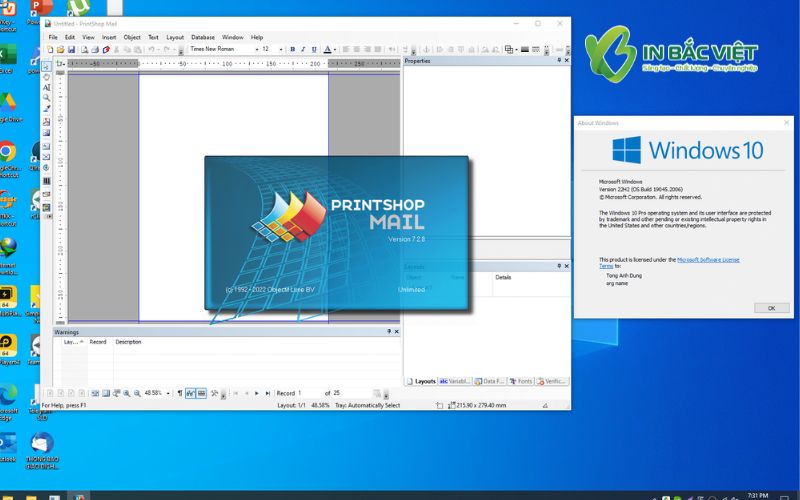Toggle Italic formatting button
The image size is (800, 500).
click(303, 49)
